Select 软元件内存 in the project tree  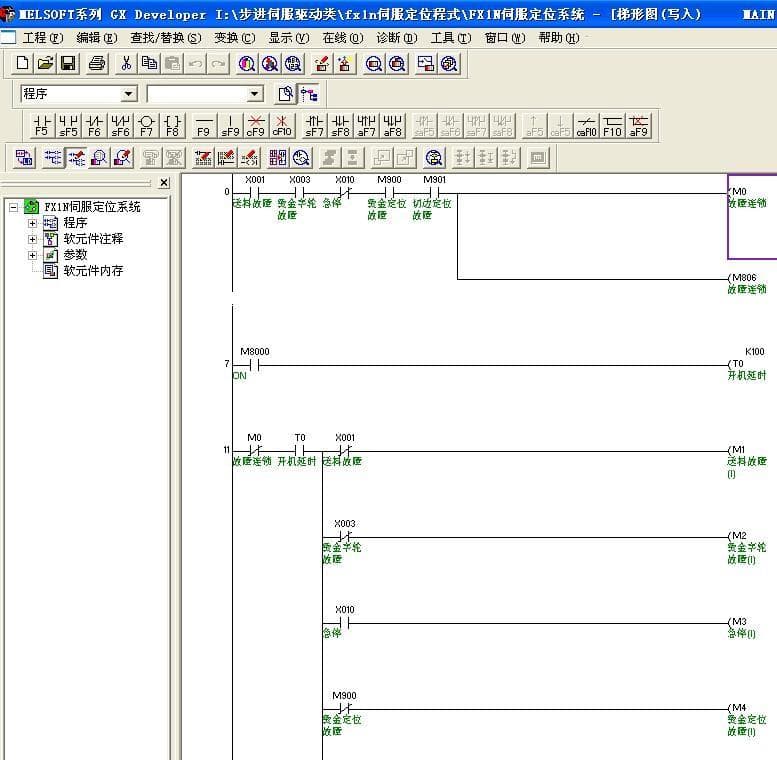pyautogui.click(x=93, y=271)
